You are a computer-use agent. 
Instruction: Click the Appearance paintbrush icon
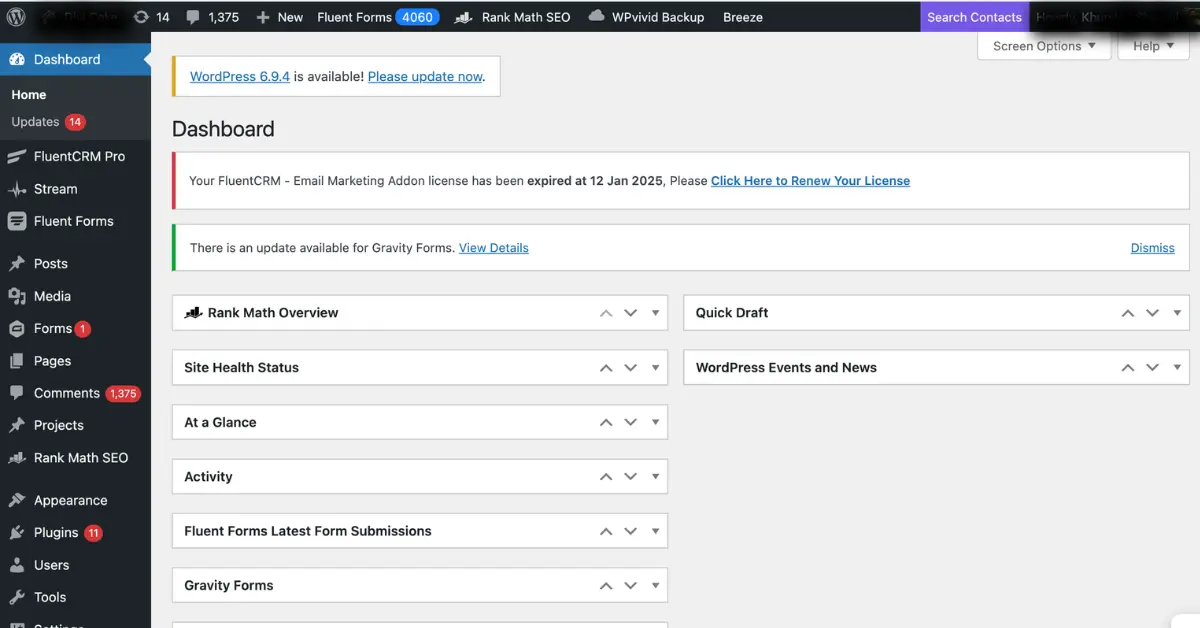[x=17, y=500]
